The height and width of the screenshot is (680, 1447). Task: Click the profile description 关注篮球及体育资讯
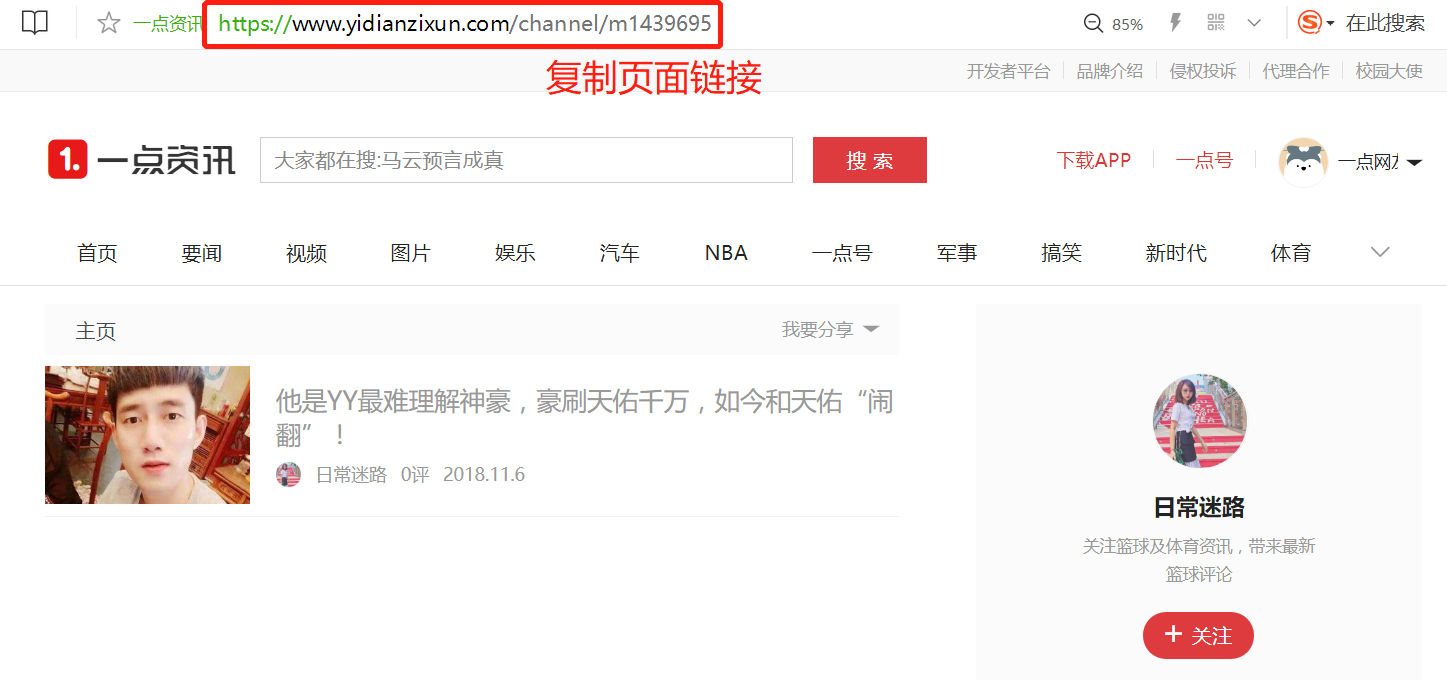pos(1199,560)
